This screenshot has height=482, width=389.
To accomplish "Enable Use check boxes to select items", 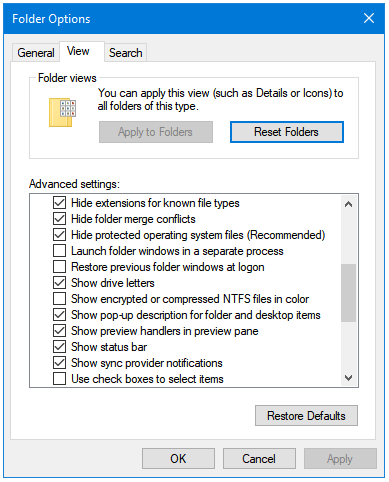I will [x=59, y=379].
